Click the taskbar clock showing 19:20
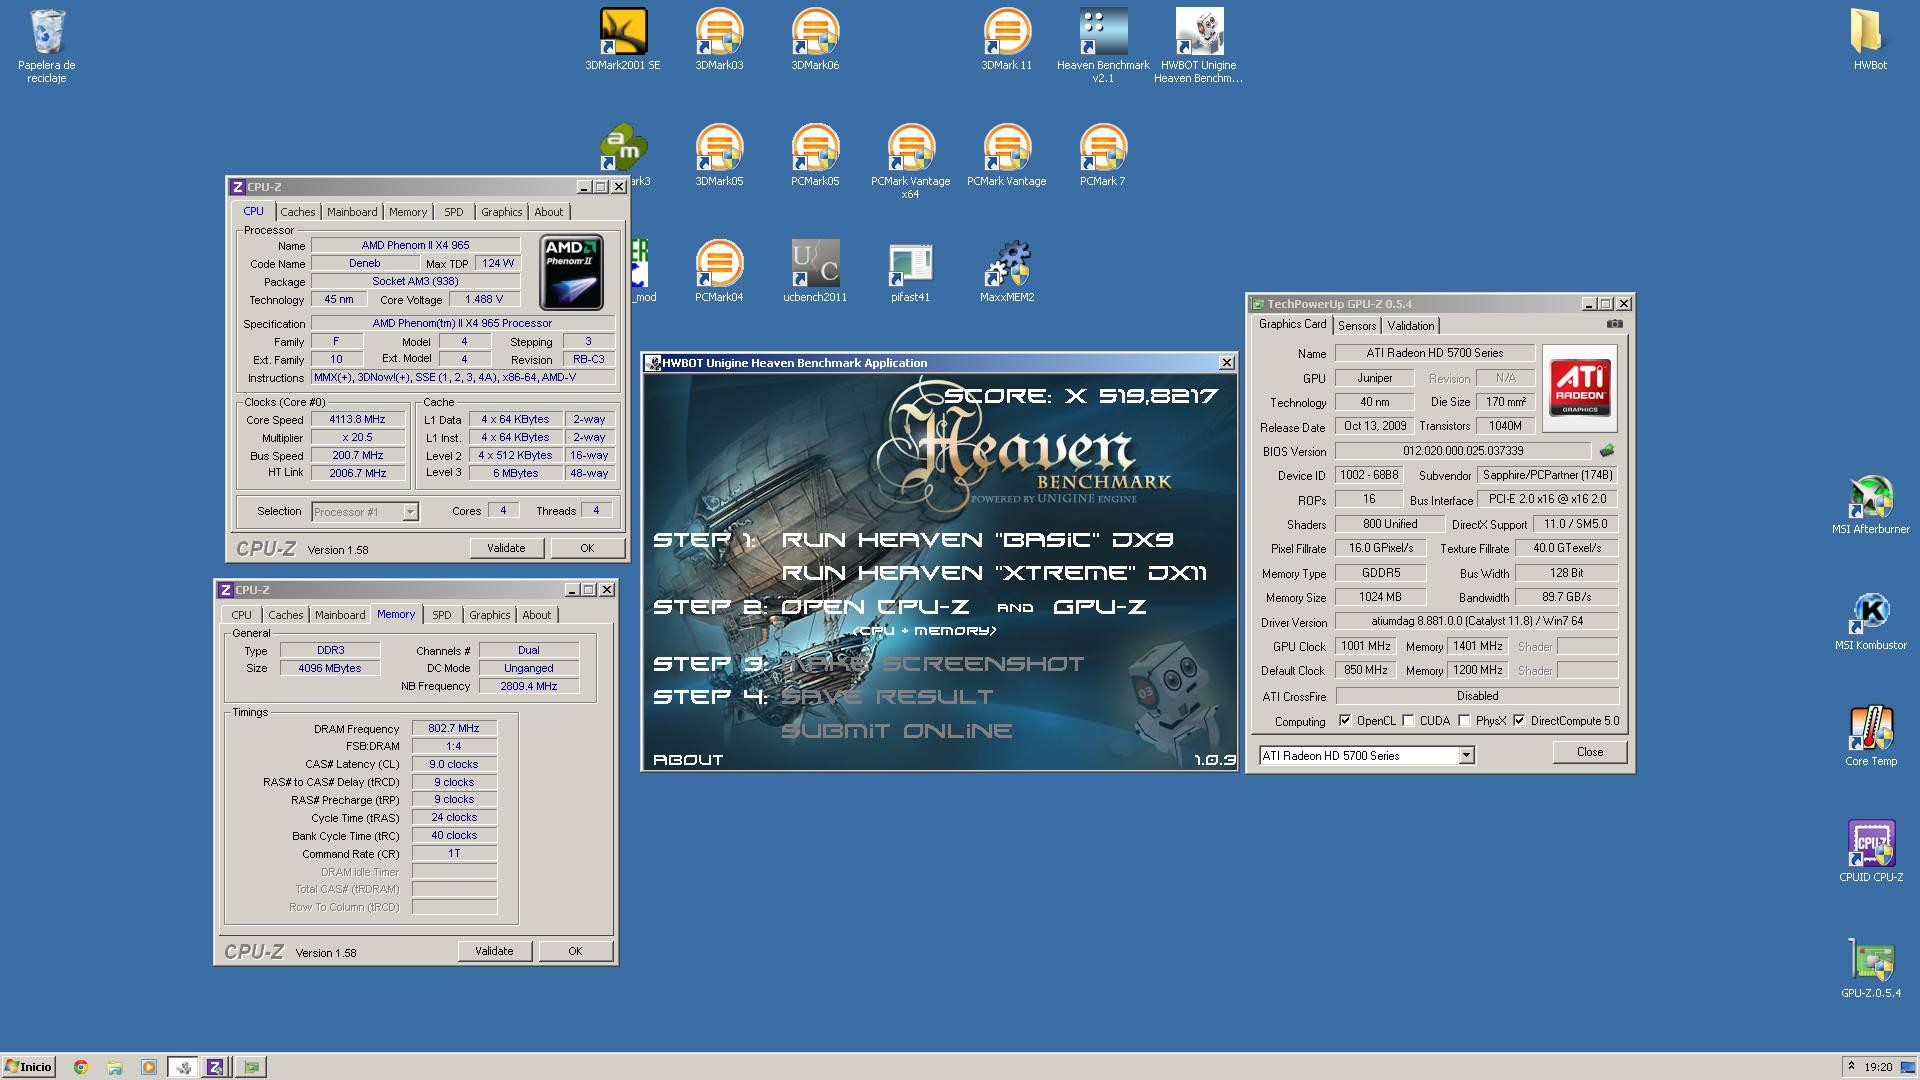 coord(1879,1067)
